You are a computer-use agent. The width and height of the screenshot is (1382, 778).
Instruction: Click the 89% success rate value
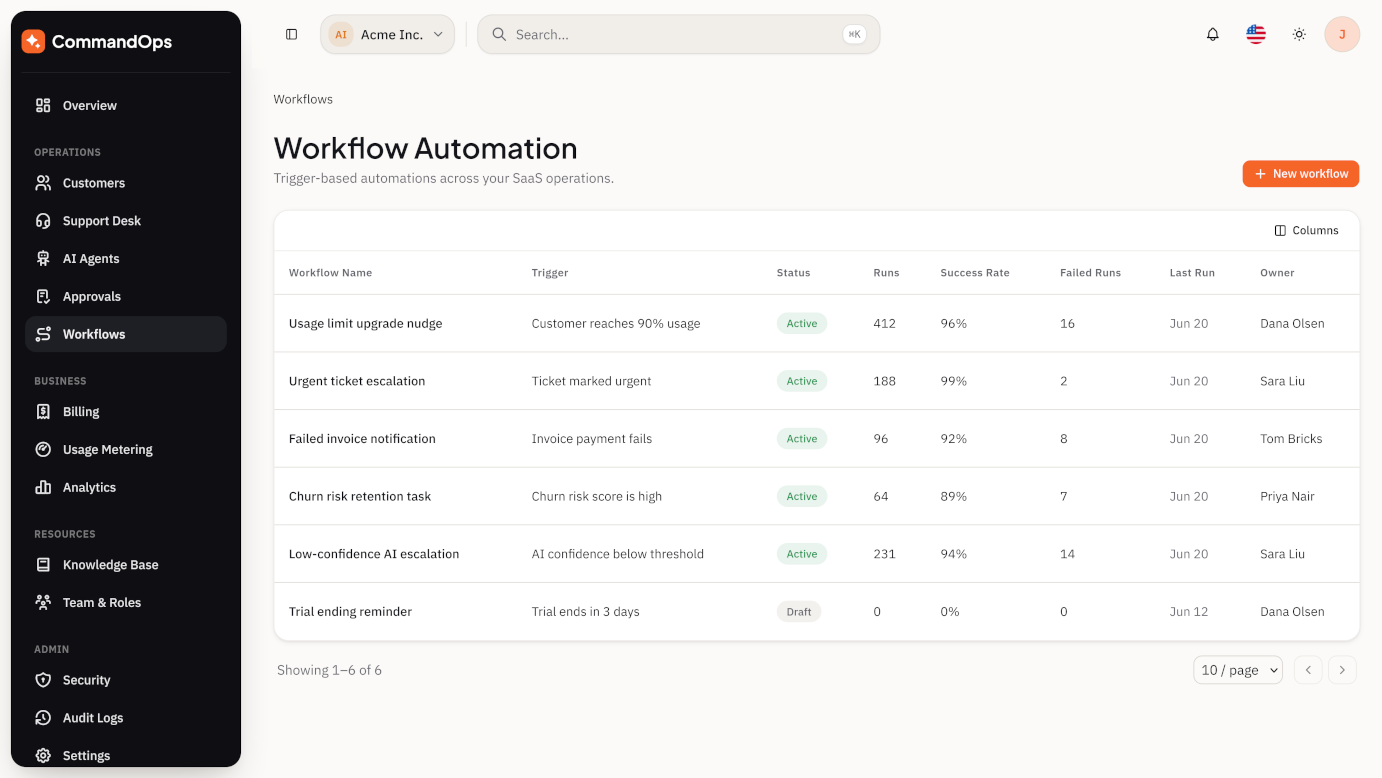[x=954, y=496]
